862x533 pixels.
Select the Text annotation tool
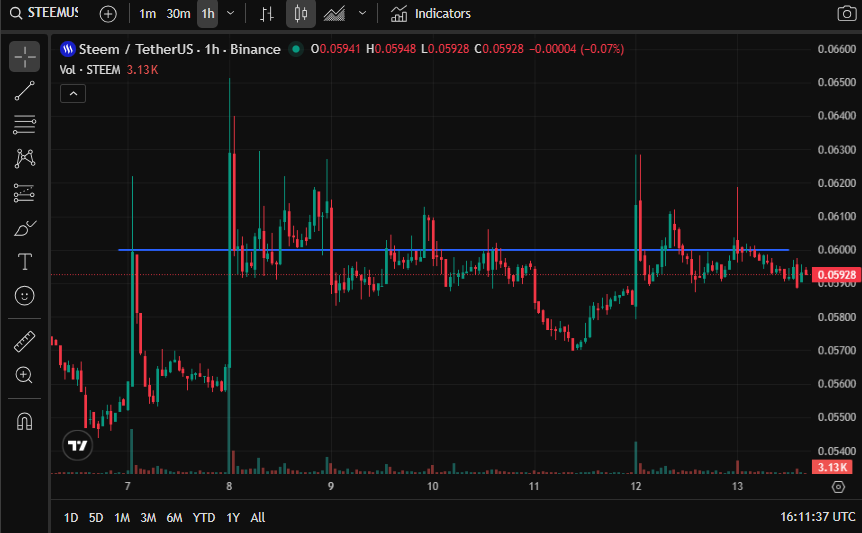pos(24,262)
